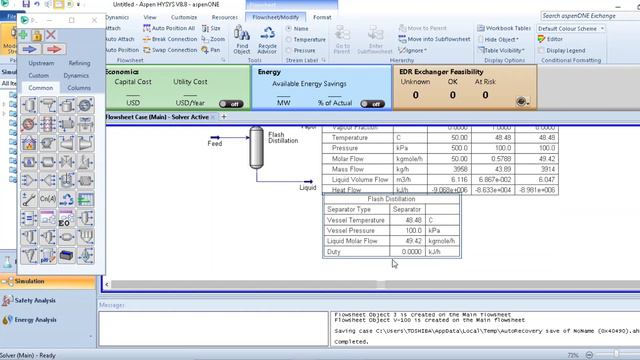Switch palette to the Upstream tab
The height and width of the screenshot is (360, 640).
click(x=41, y=63)
